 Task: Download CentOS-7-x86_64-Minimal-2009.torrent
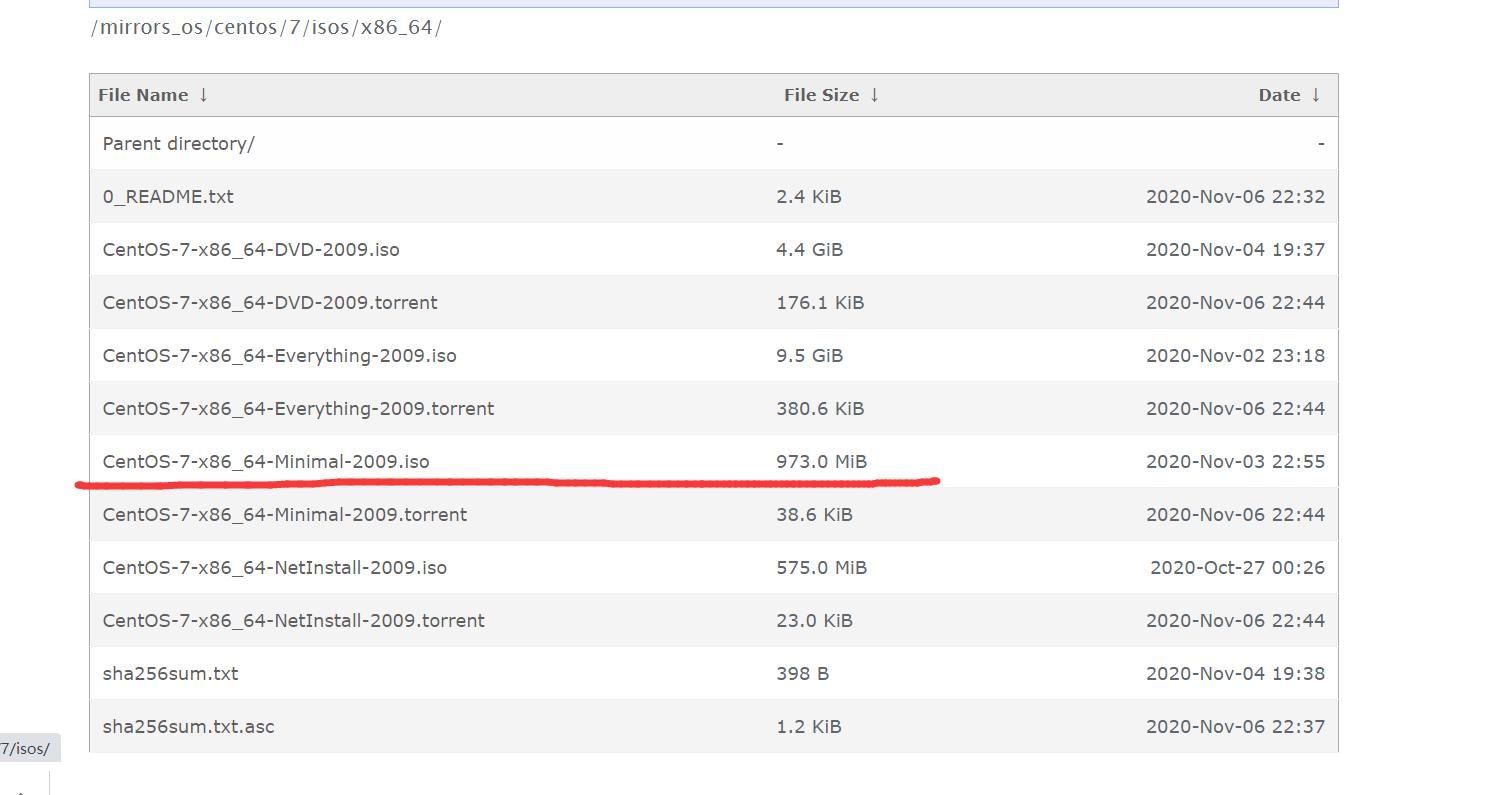click(x=285, y=515)
